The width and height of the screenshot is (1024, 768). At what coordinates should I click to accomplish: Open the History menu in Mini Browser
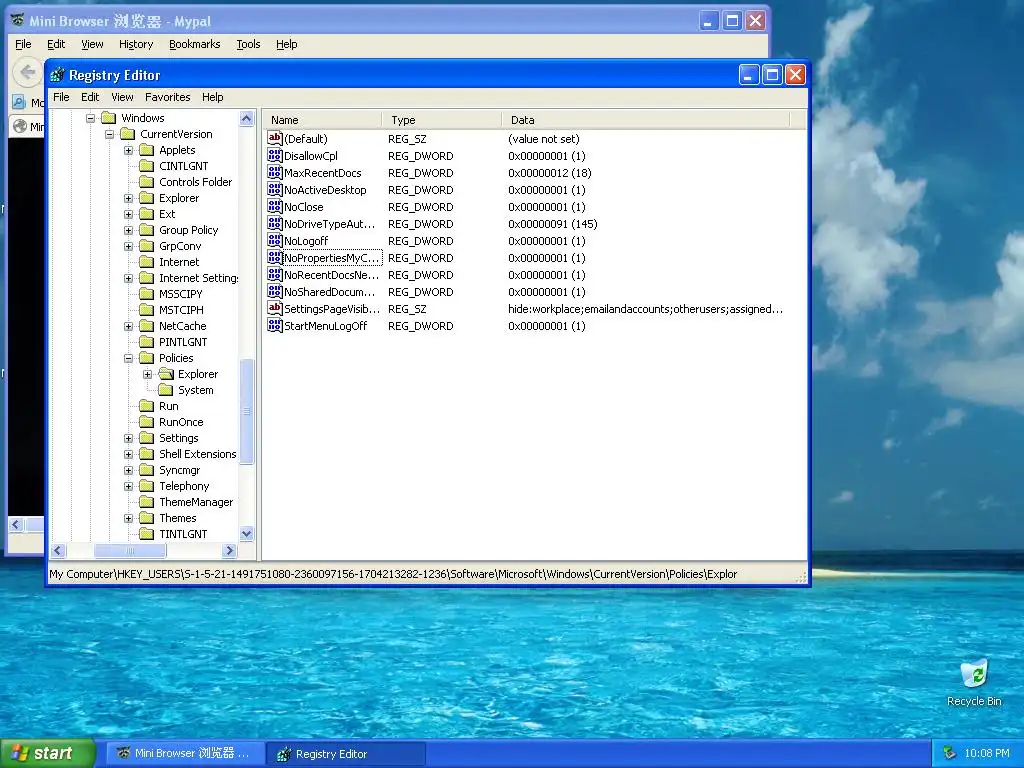click(x=136, y=44)
